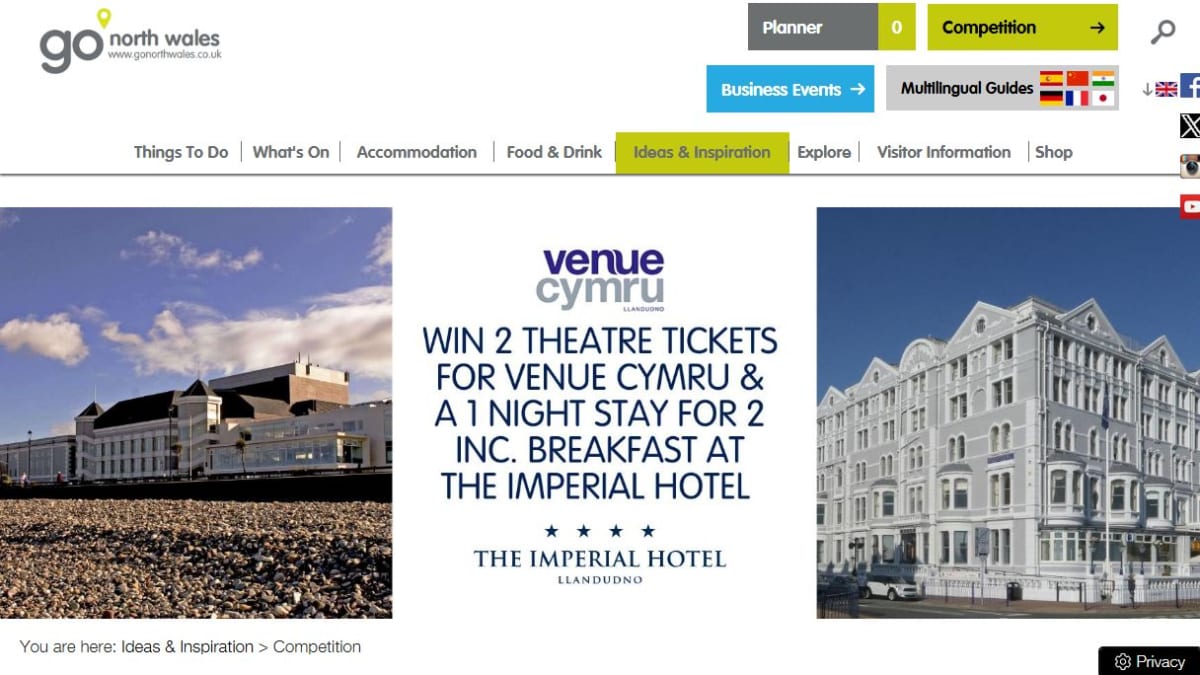Pick the German flag guide
The width and height of the screenshot is (1200, 675).
pyautogui.click(x=1051, y=98)
